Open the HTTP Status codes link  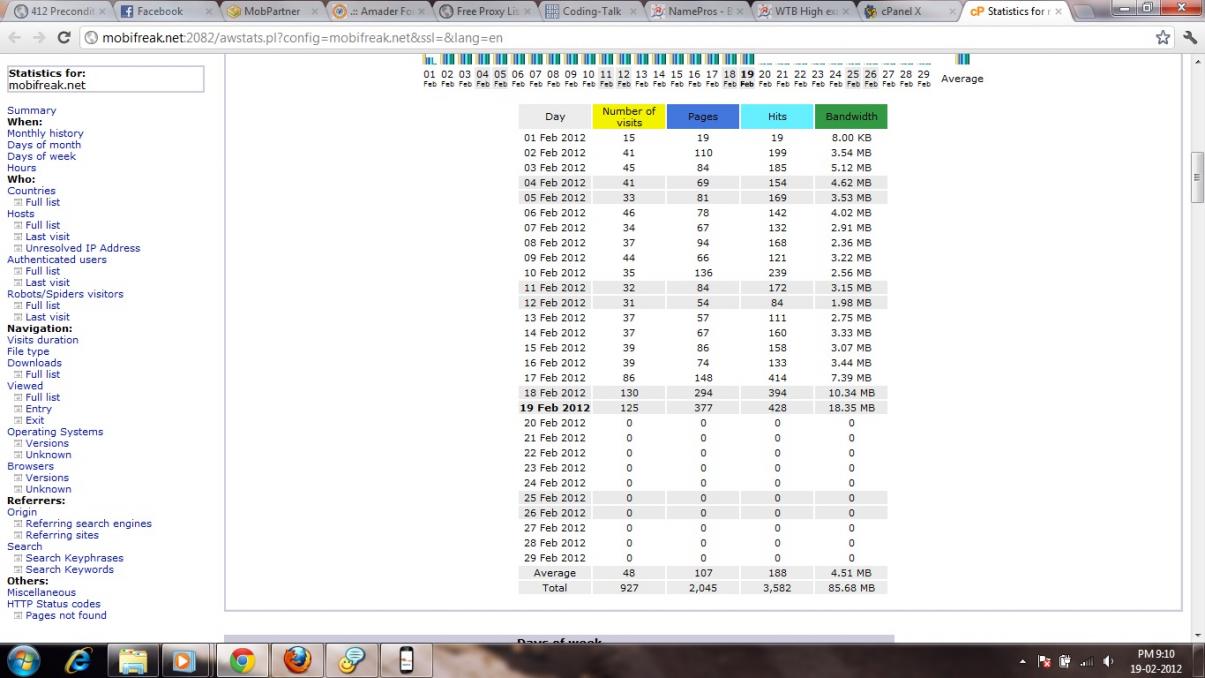coord(54,605)
